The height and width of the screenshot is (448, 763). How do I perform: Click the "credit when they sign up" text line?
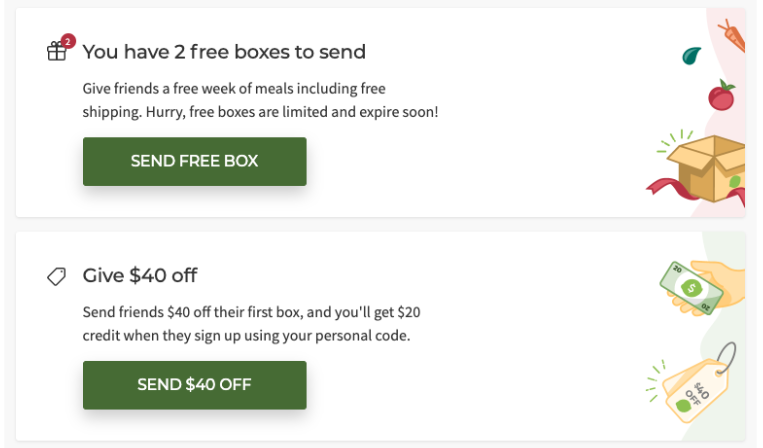246,335
